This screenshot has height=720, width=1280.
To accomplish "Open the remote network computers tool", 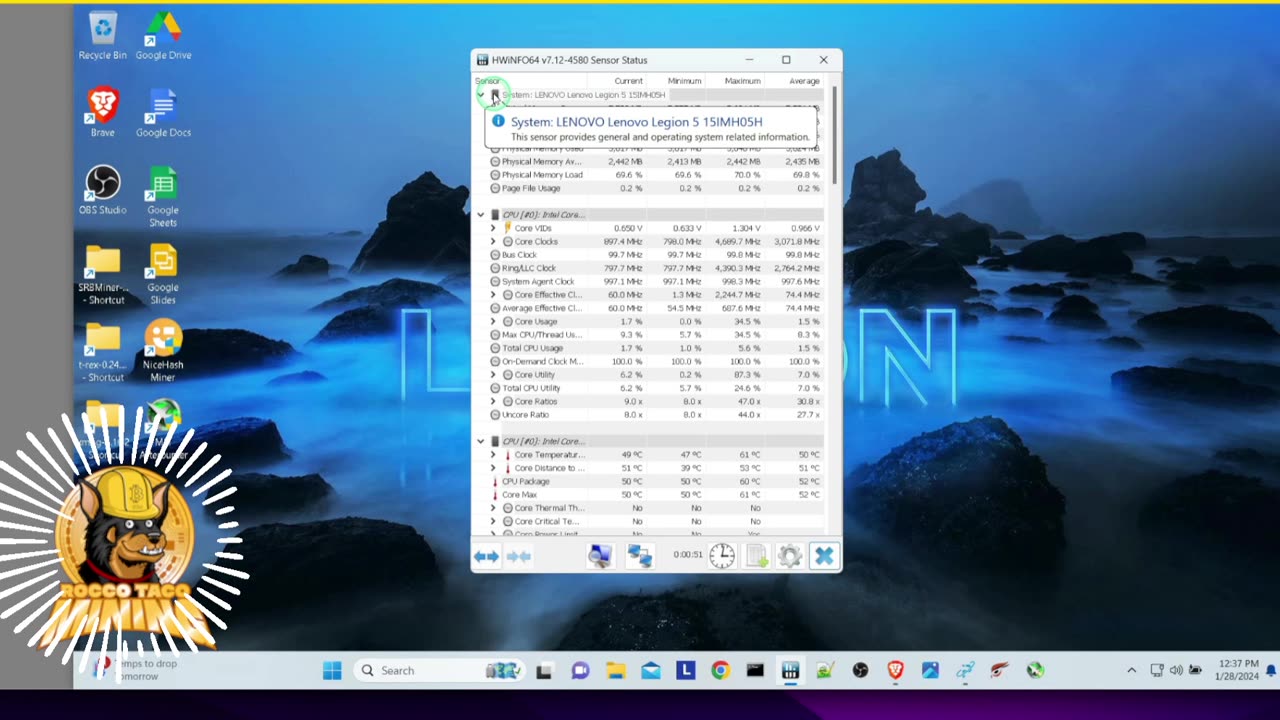I will tap(639, 556).
